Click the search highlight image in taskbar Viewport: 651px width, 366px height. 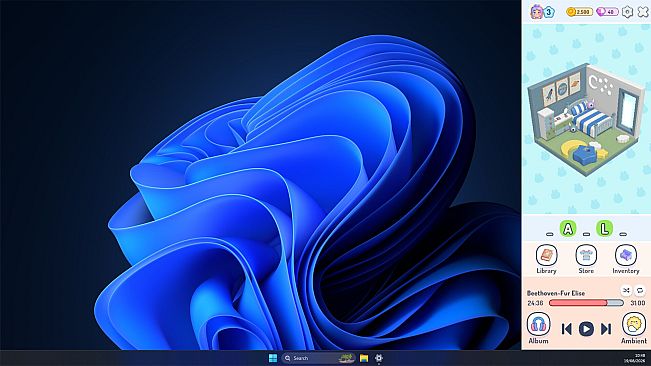pos(346,358)
